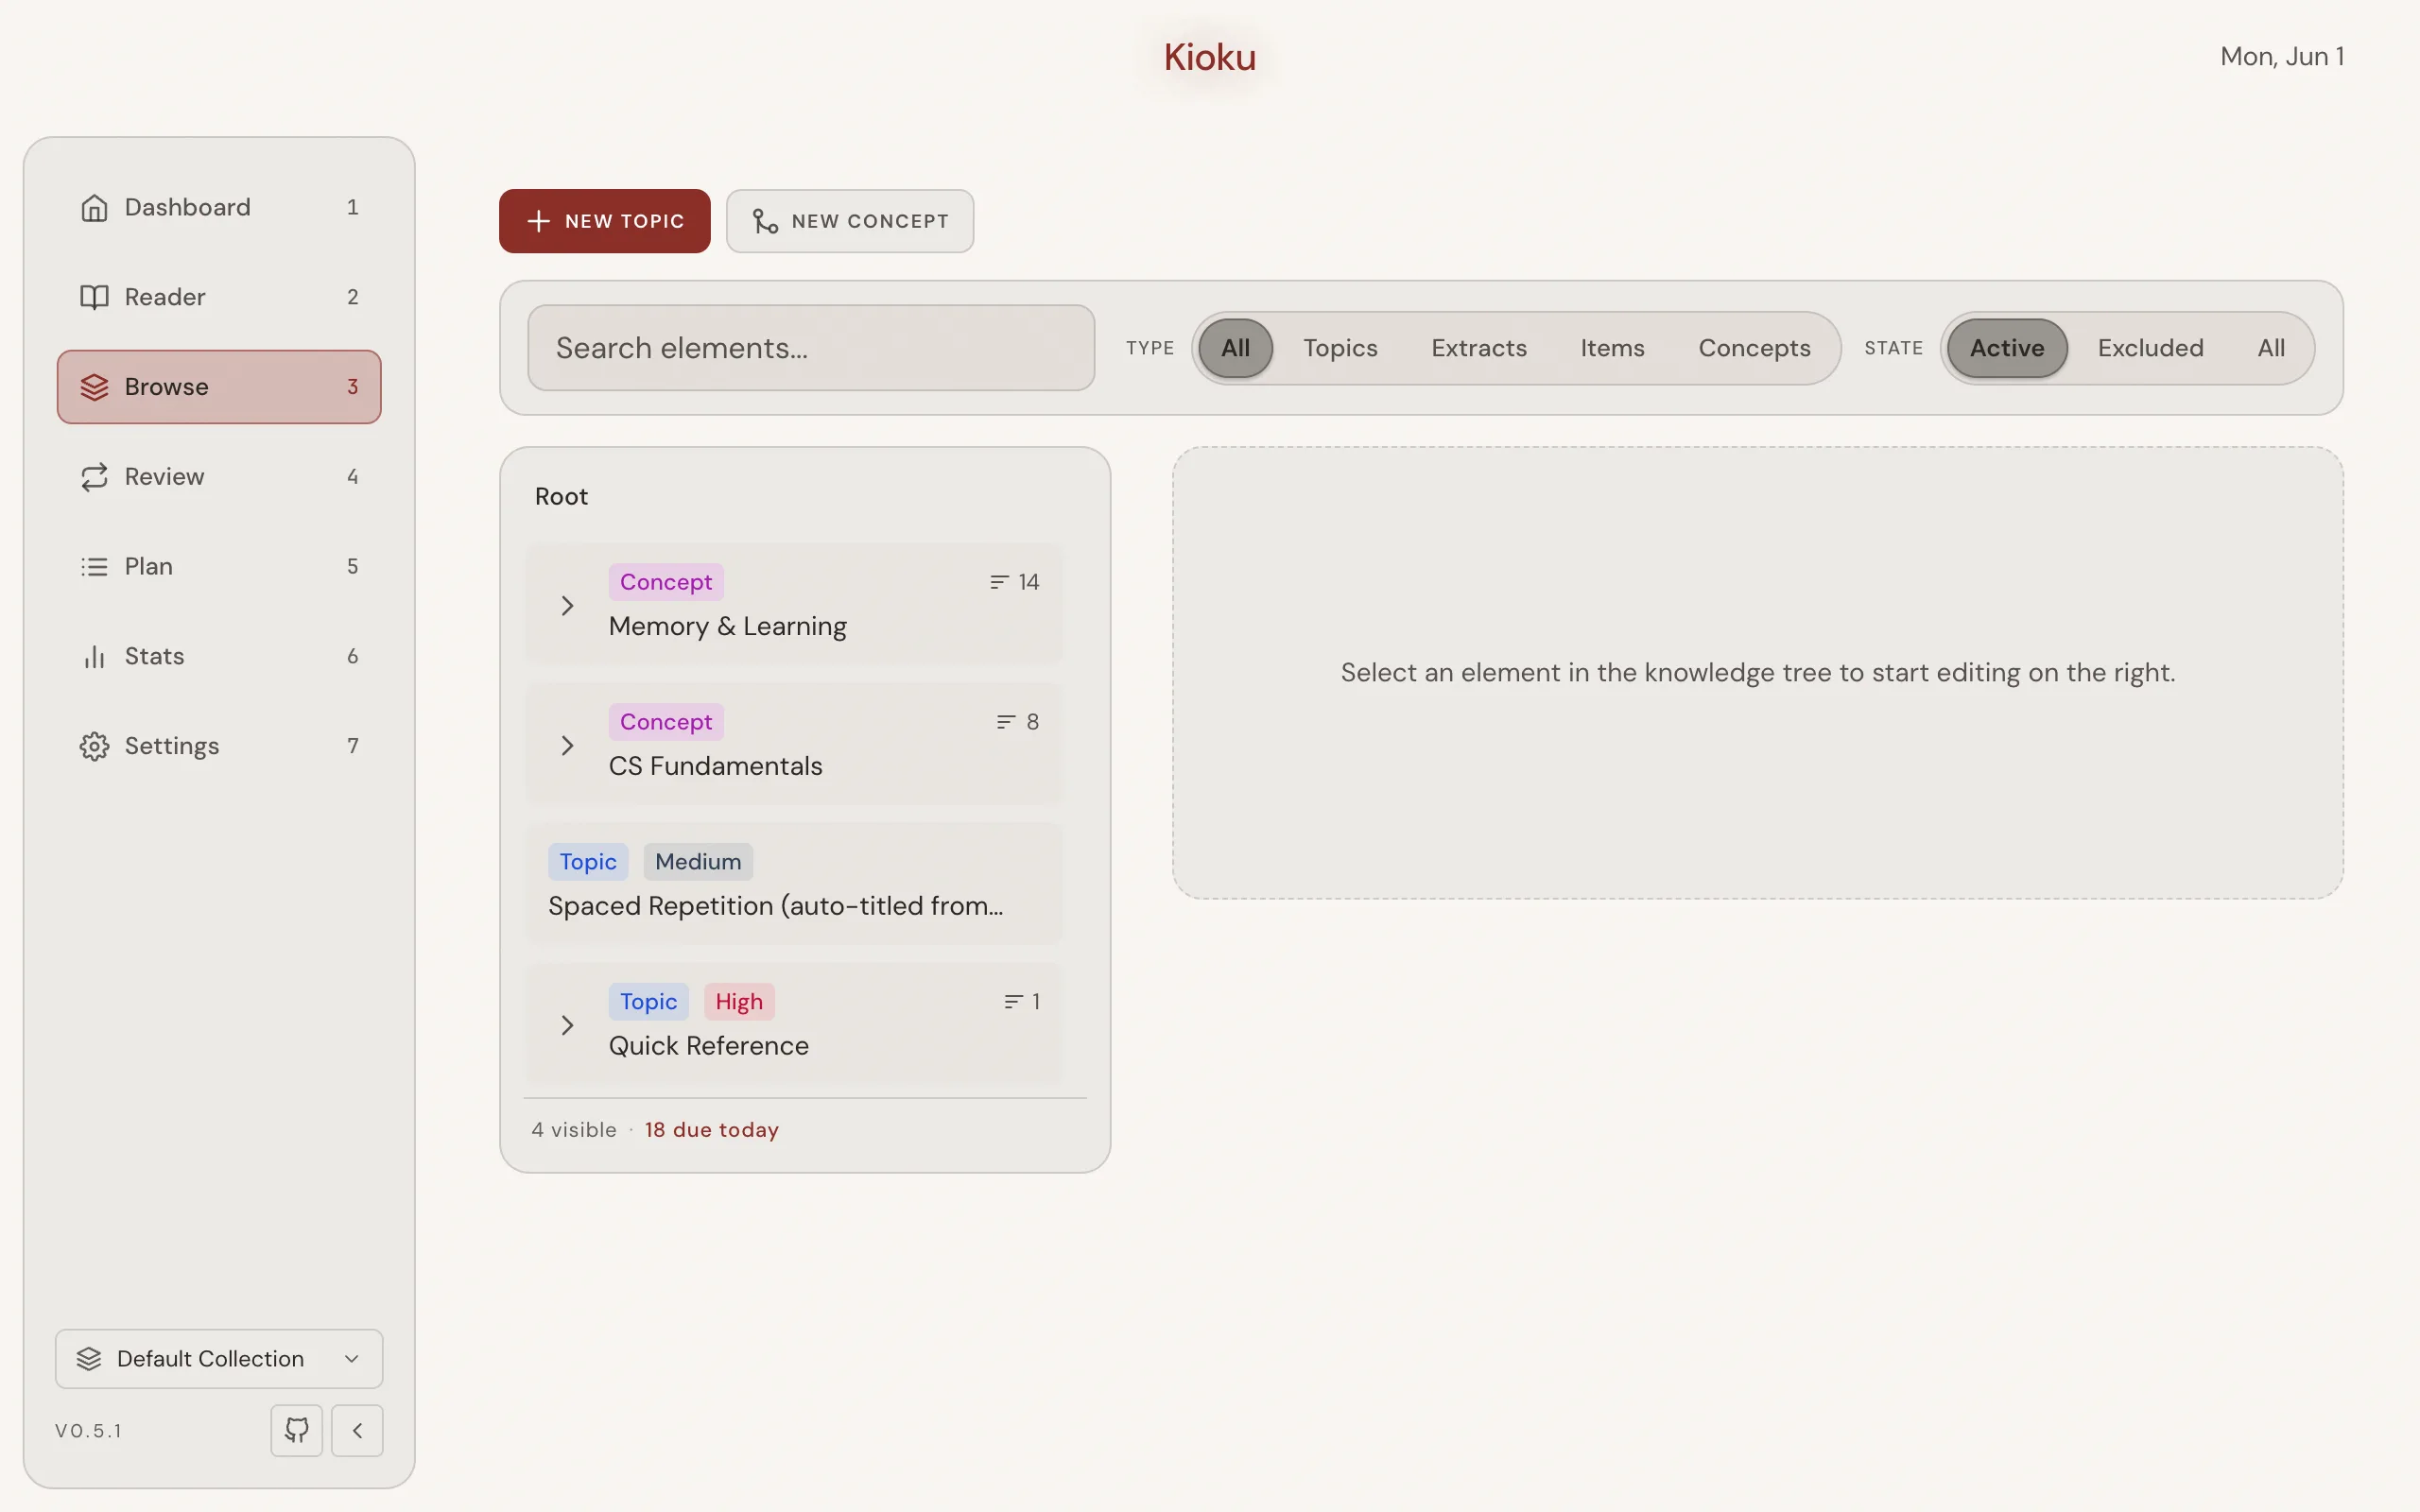Click the Dashboard home icon
This screenshot has height=1512, width=2420.
coord(94,207)
